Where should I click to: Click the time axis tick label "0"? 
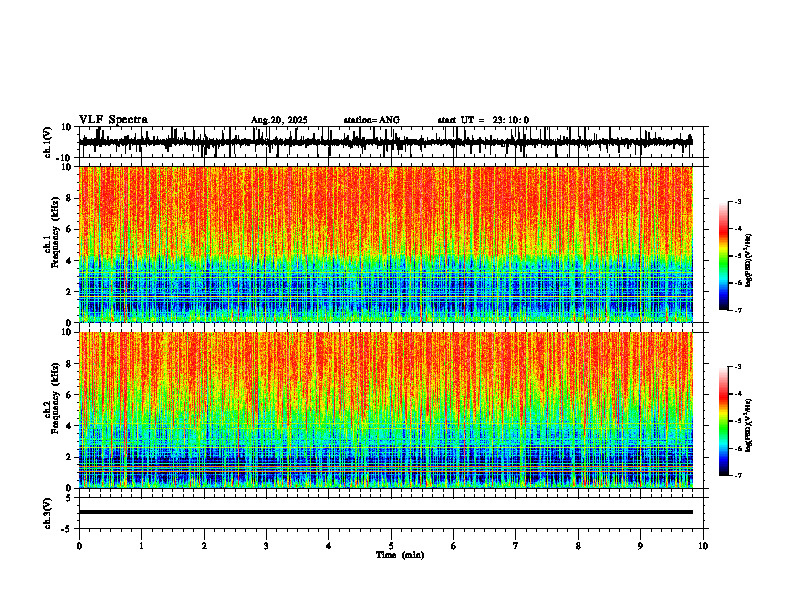click(79, 546)
